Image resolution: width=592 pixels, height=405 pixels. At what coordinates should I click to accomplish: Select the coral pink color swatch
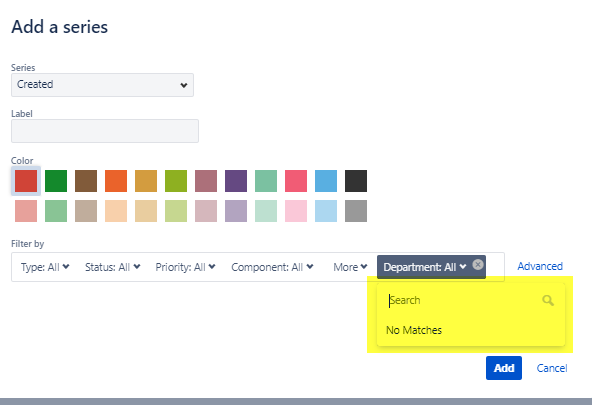pyautogui.click(x=296, y=181)
